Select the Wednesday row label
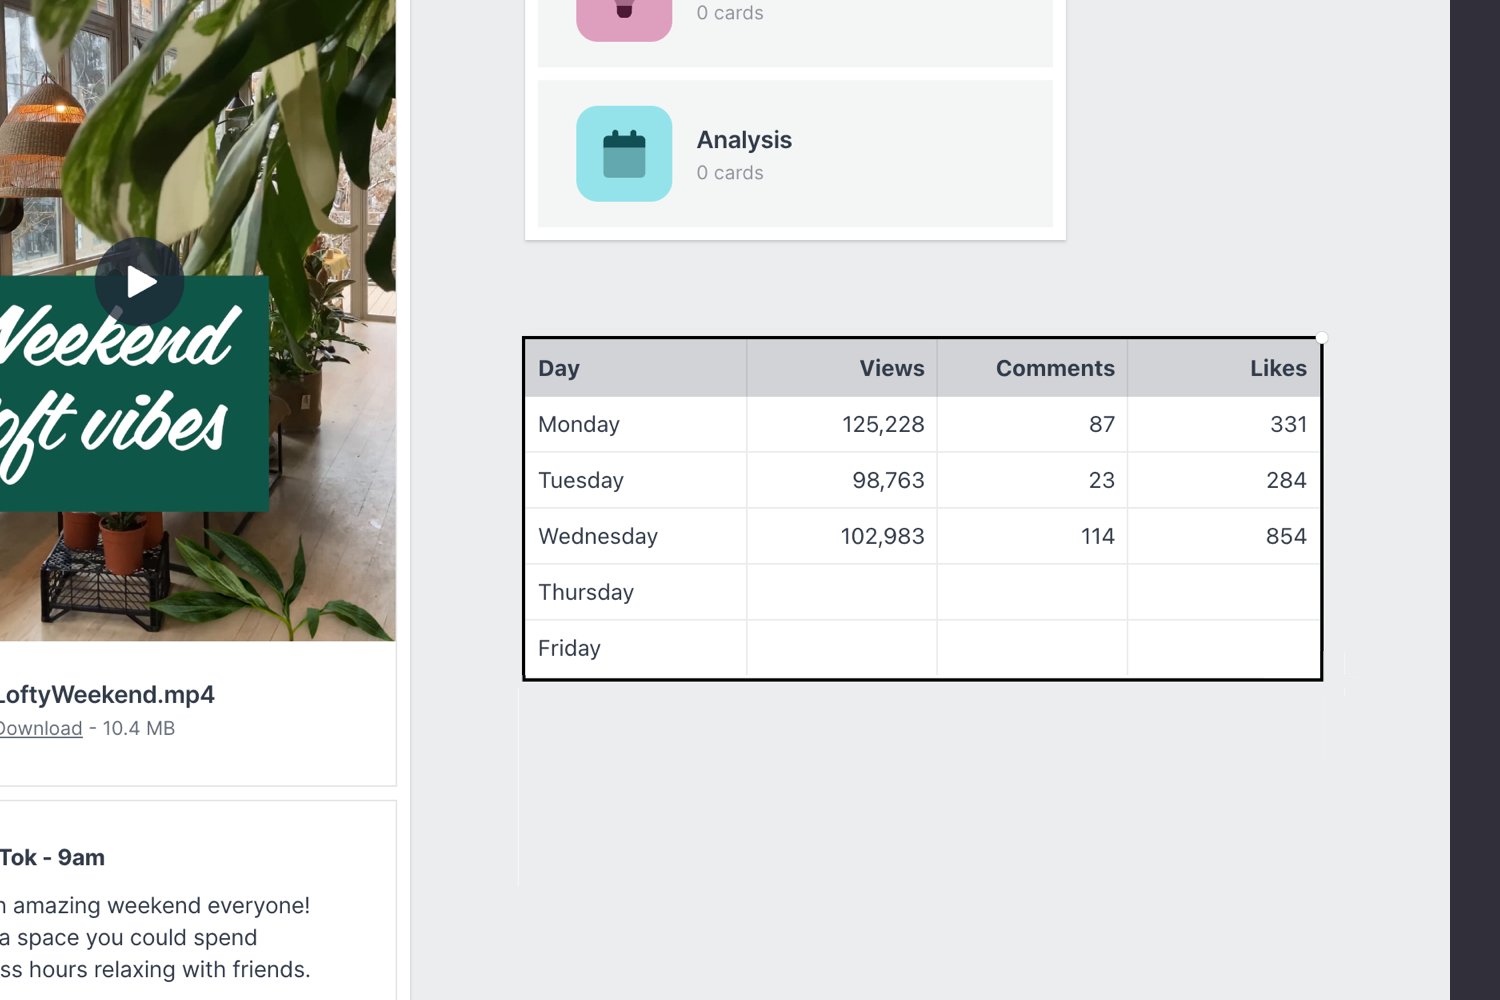This screenshot has height=1000, width=1500. coord(597,535)
